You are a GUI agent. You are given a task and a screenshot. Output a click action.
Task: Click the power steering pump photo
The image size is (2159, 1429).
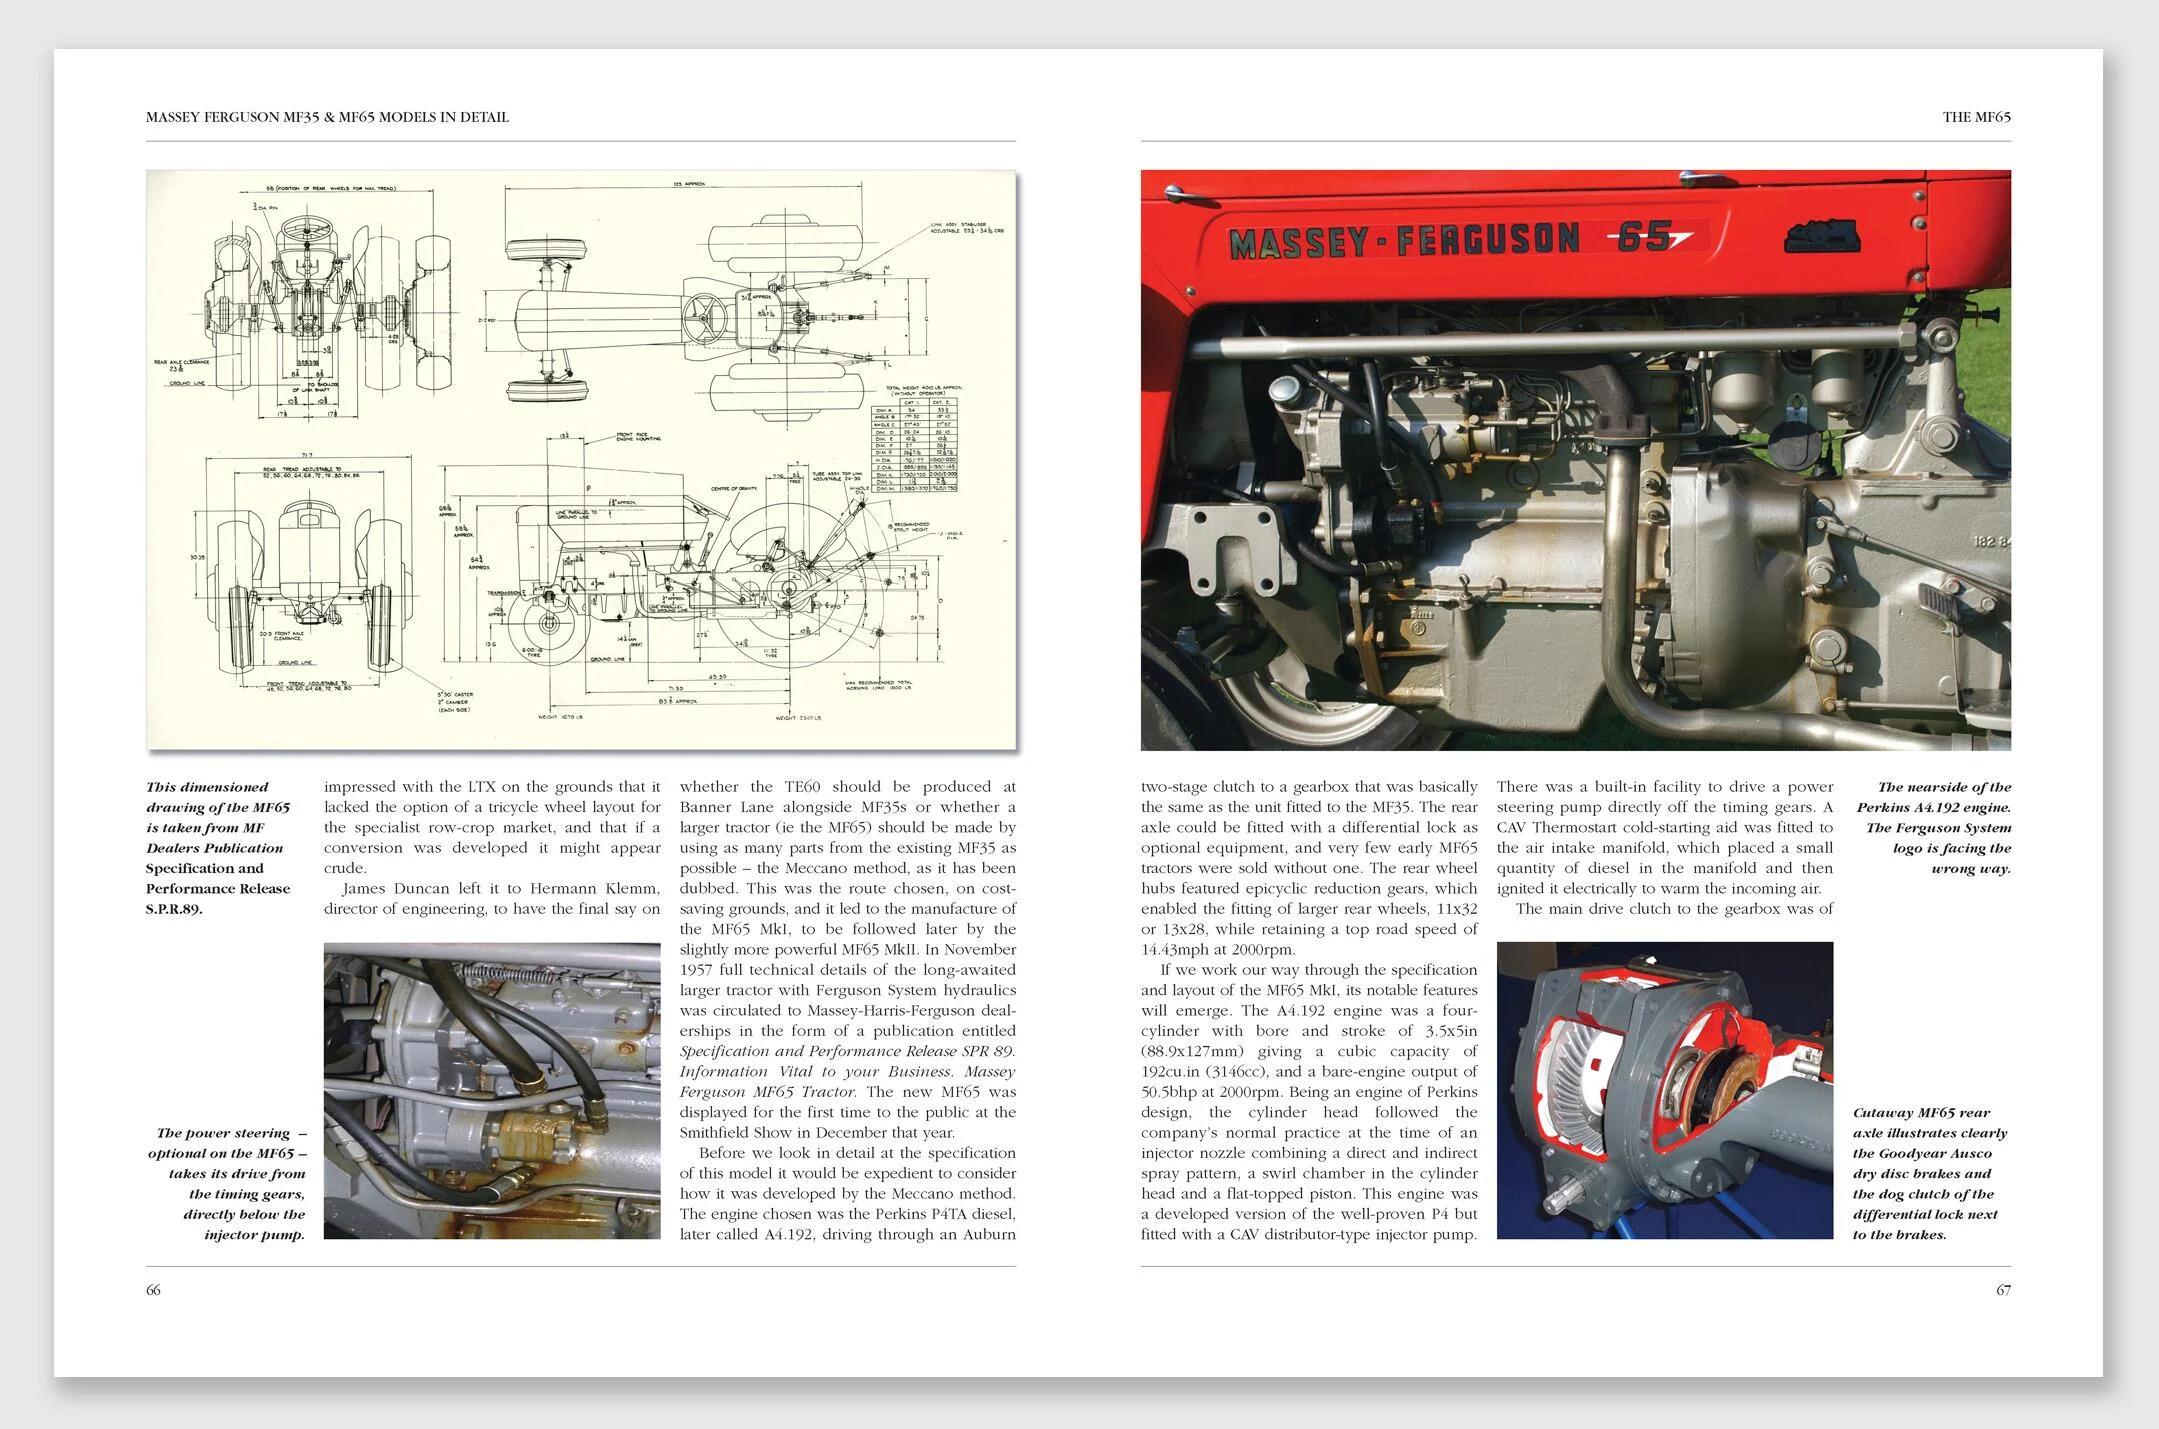492,1090
